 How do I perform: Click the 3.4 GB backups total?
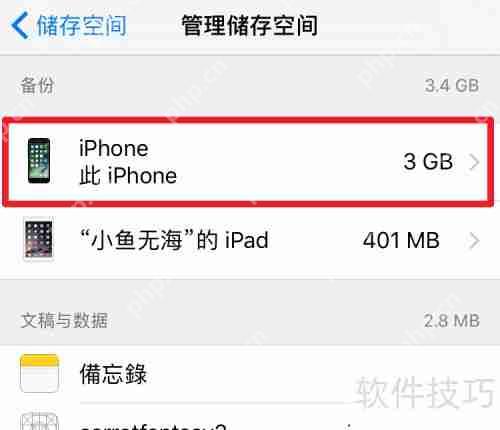point(452,86)
